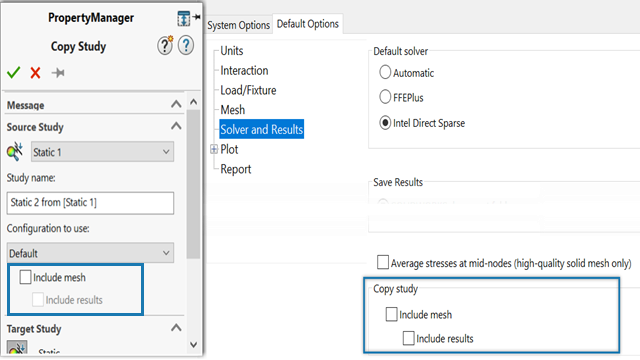Cancel Copy Study with red X

coord(36,73)
